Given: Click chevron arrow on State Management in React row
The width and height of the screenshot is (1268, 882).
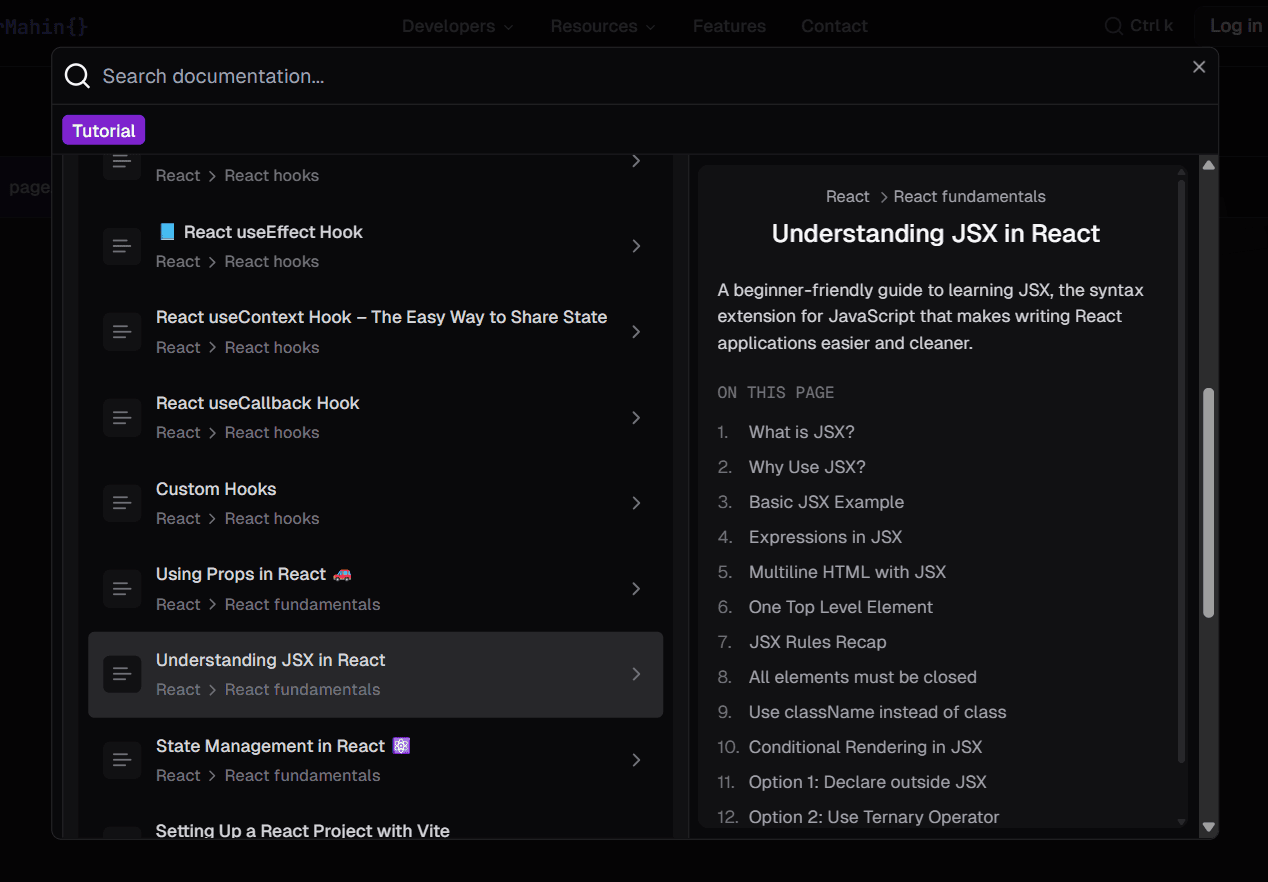Looking at the screenshot, I should pos(636,760).
